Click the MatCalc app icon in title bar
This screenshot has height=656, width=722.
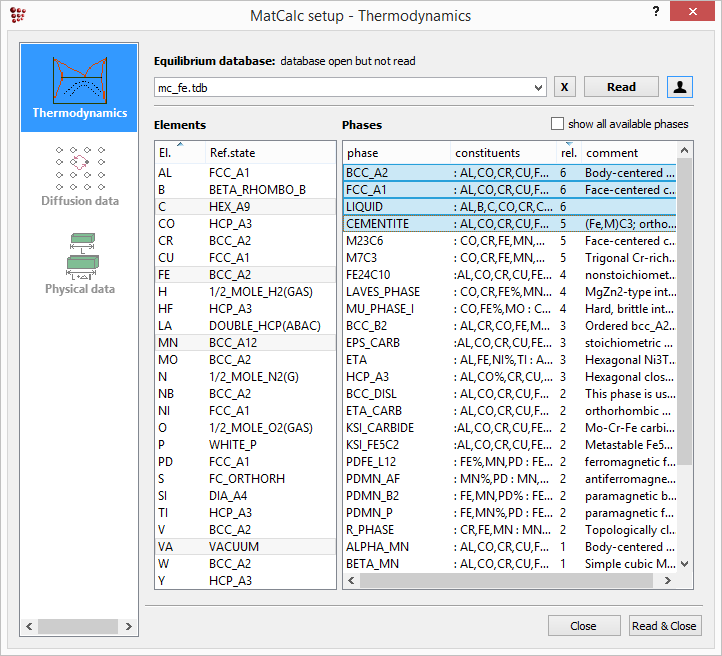point(18,15)
